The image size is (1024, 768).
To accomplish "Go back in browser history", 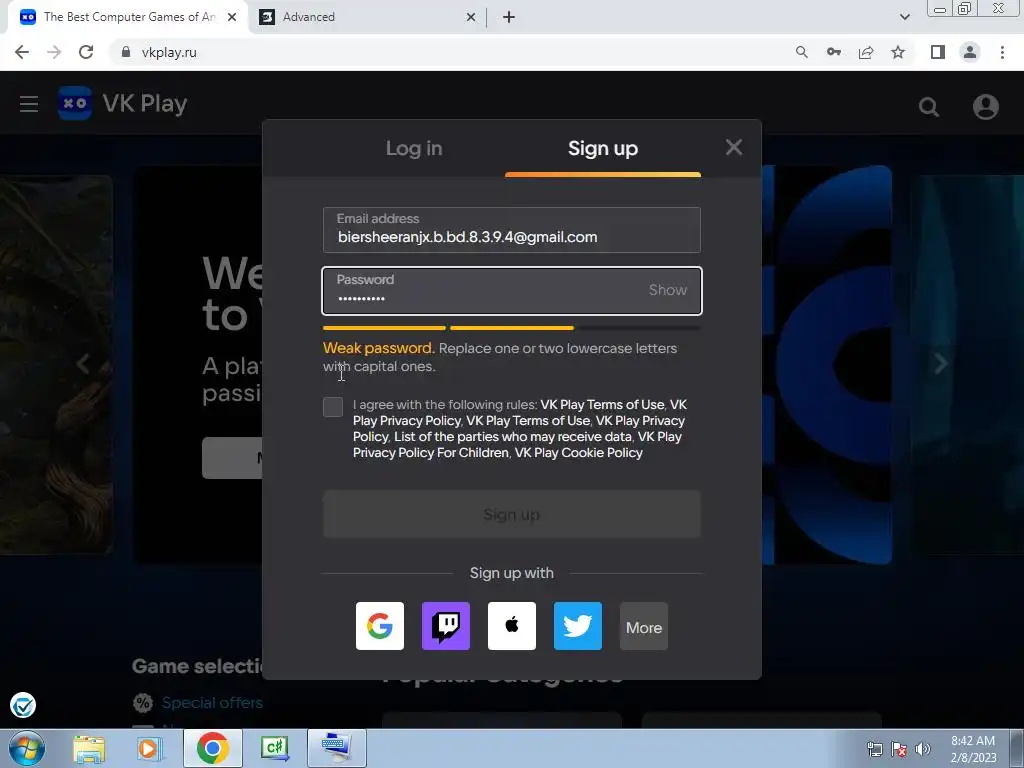I will (22, 52).
